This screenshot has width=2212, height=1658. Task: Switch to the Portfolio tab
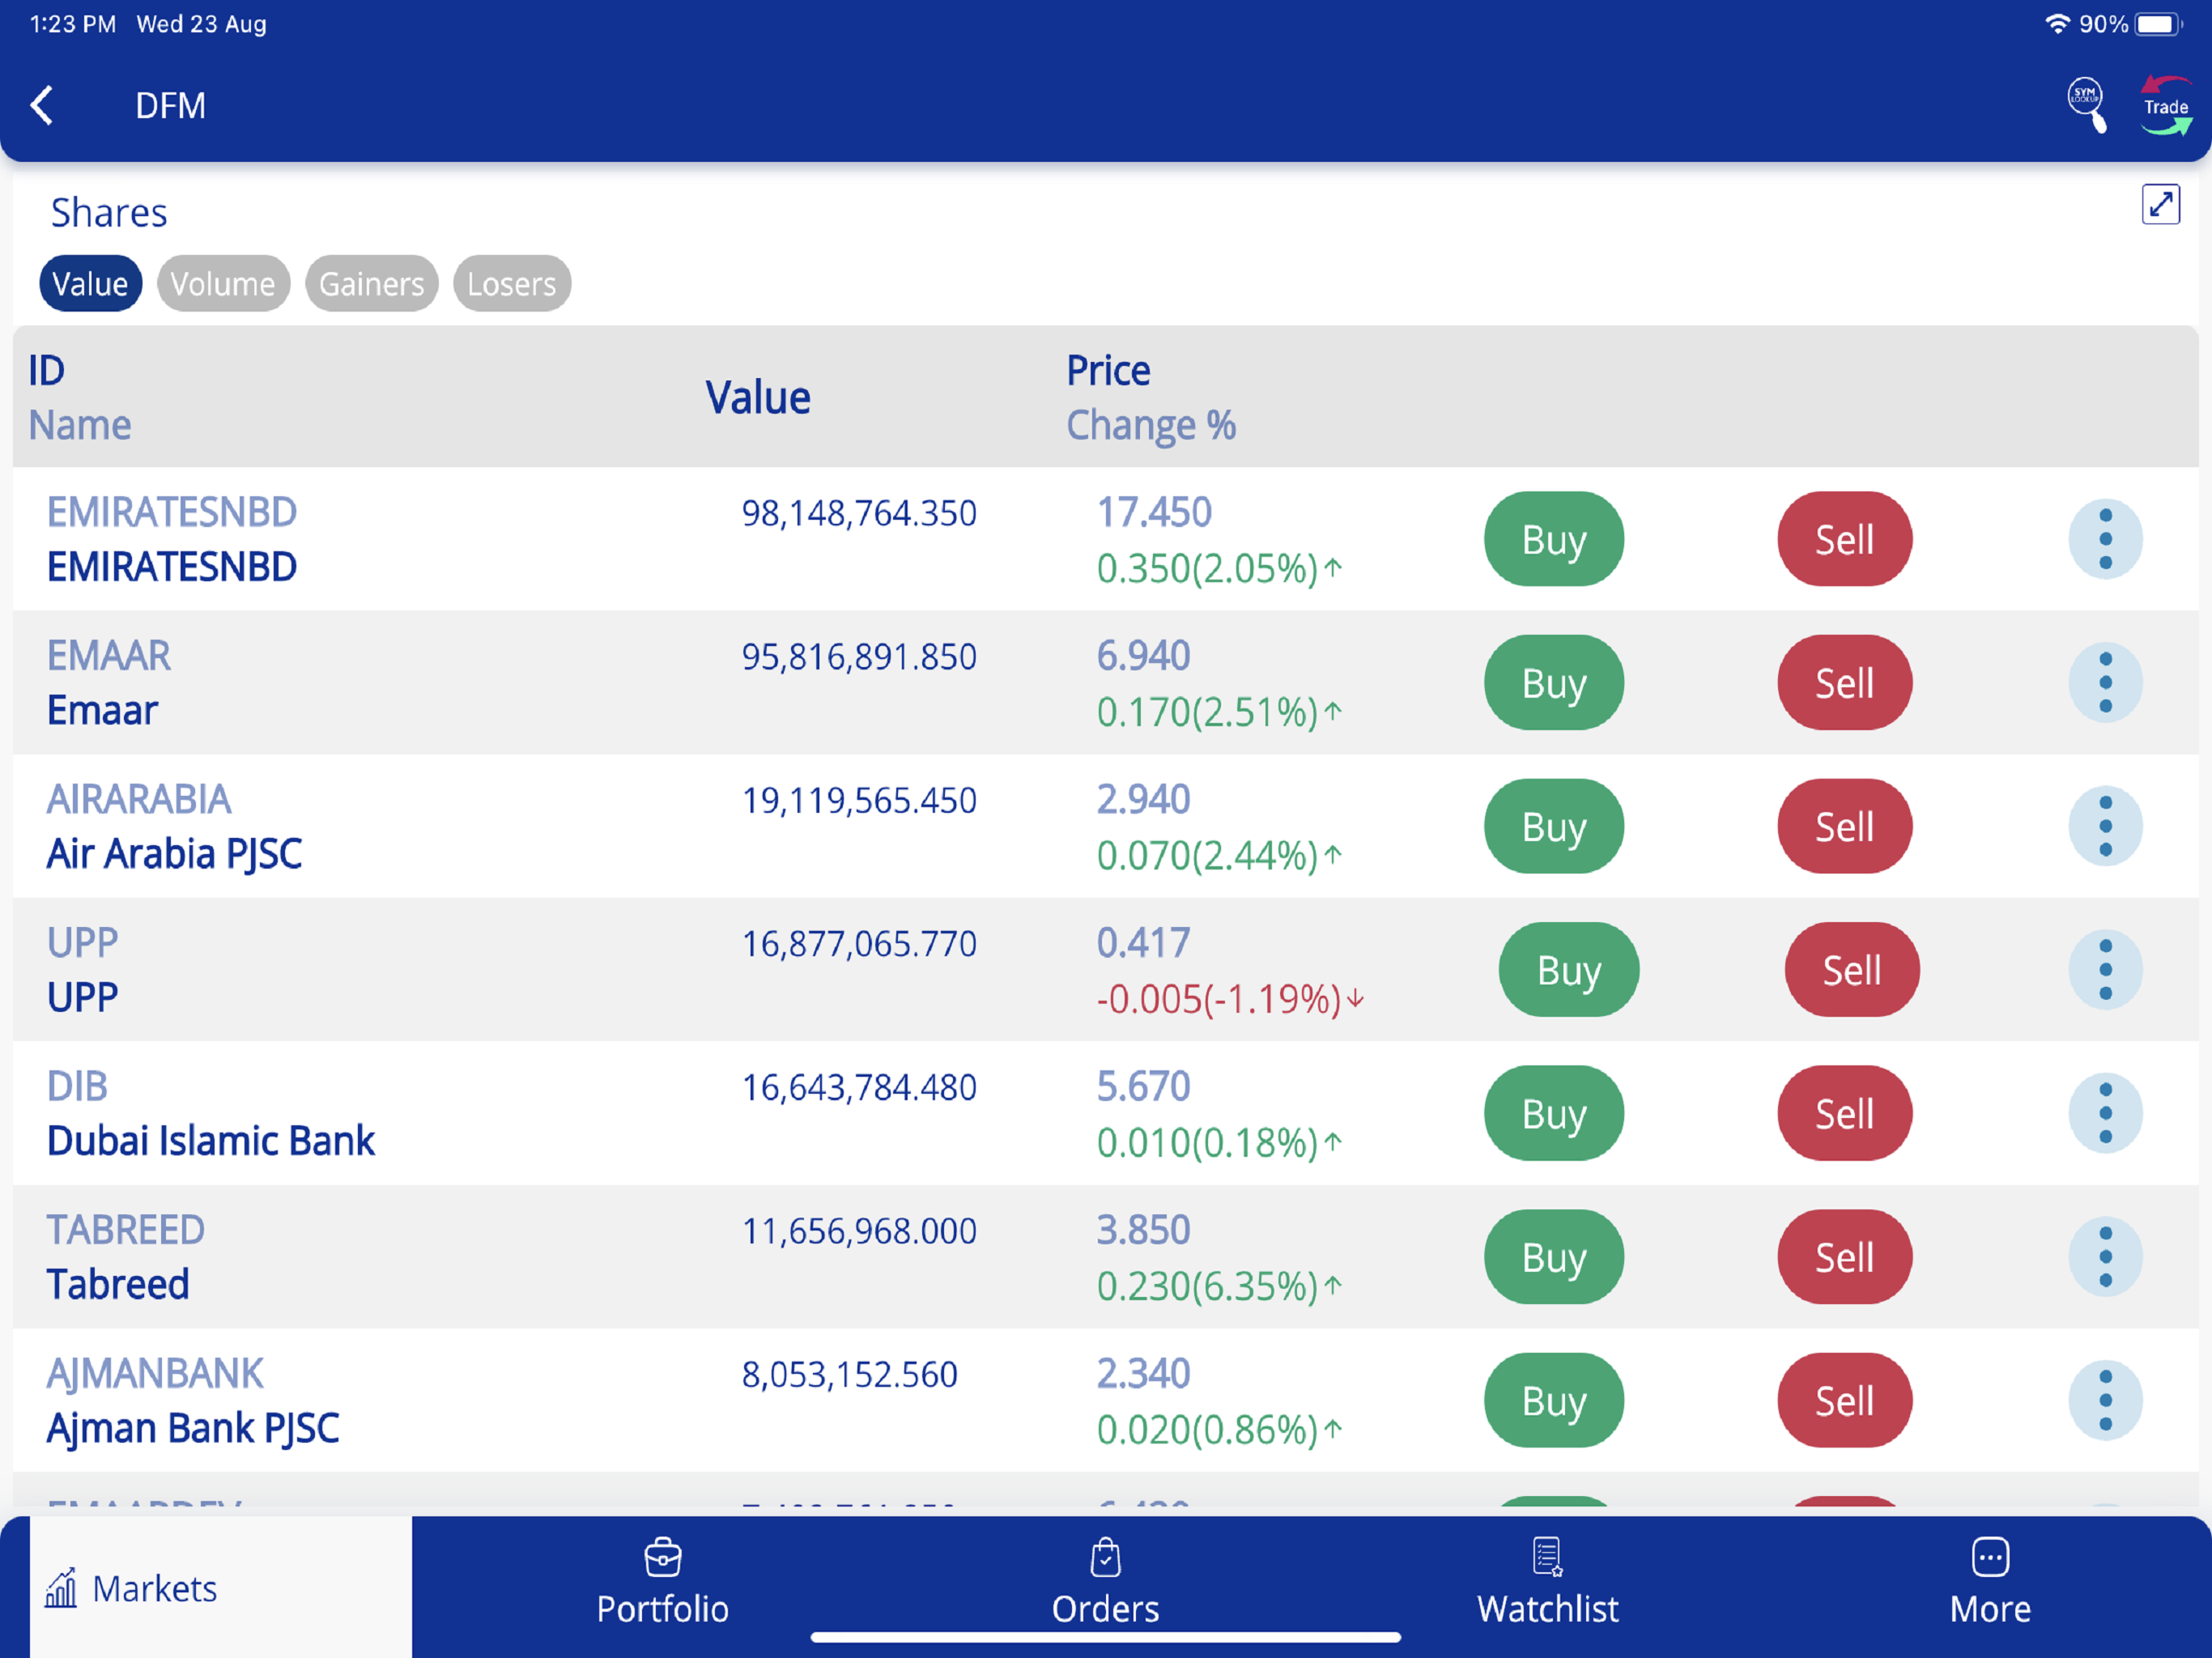(662, 1583)
